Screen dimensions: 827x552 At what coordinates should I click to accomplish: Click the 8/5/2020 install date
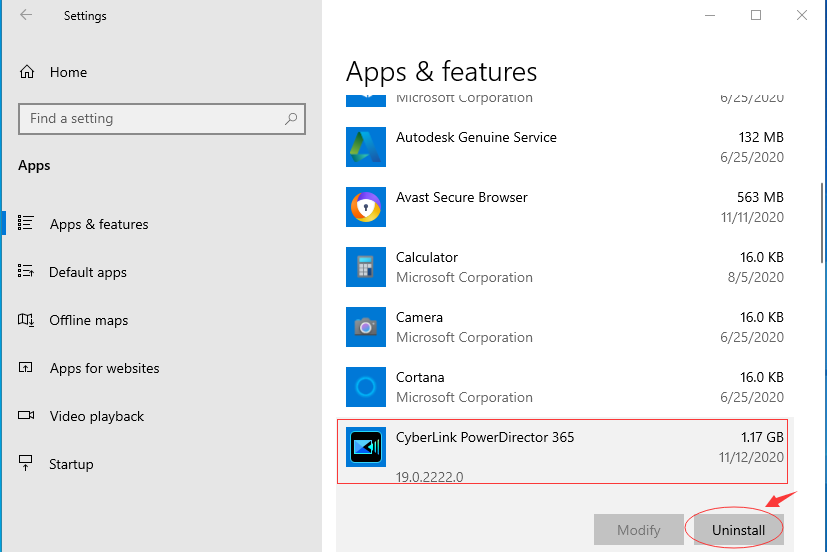[756, 277]
